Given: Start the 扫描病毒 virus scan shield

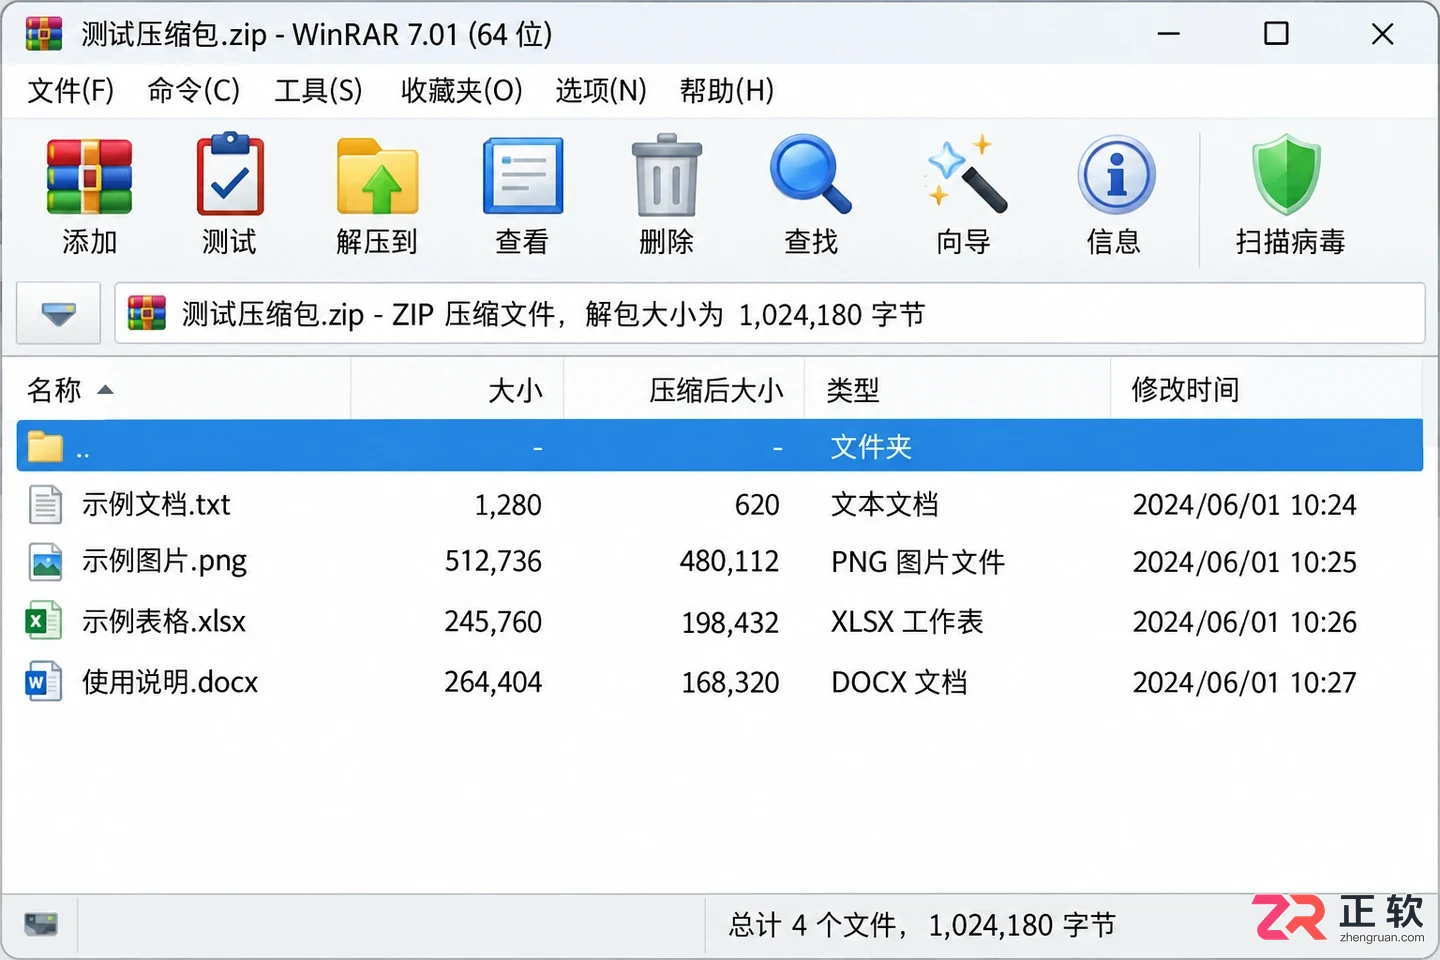Looking at the screenshot, I should click(x=1287, y=175).
